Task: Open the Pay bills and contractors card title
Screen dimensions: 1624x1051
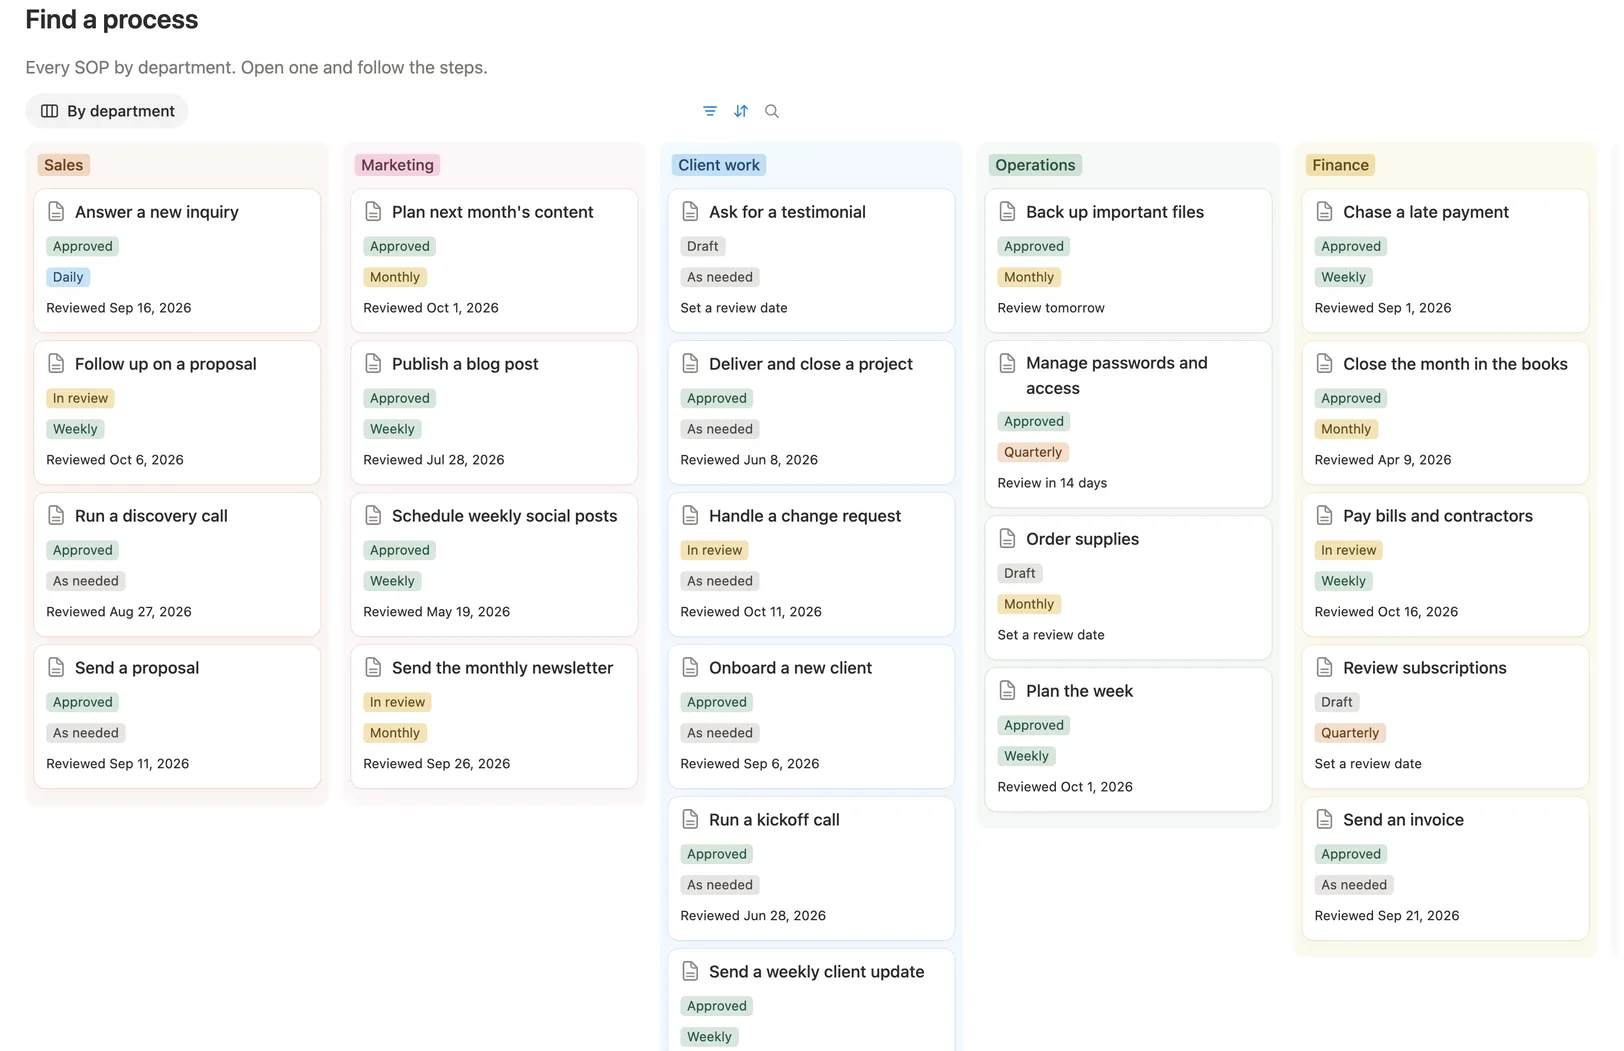Action: [1438, 516]
